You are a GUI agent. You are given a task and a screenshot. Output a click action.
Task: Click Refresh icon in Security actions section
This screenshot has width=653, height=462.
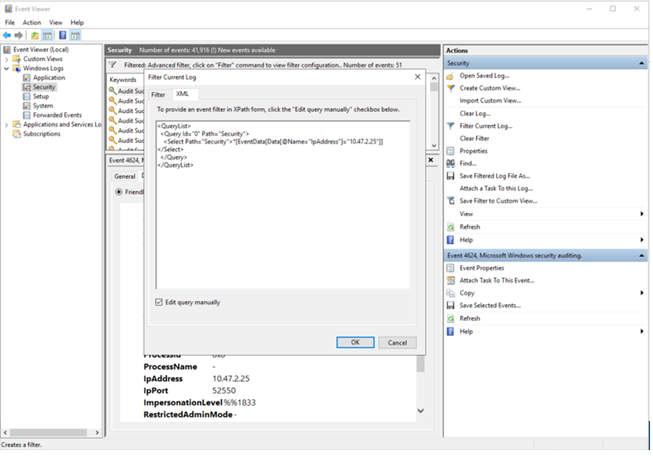pyautogui.click(x=450, y=227)
